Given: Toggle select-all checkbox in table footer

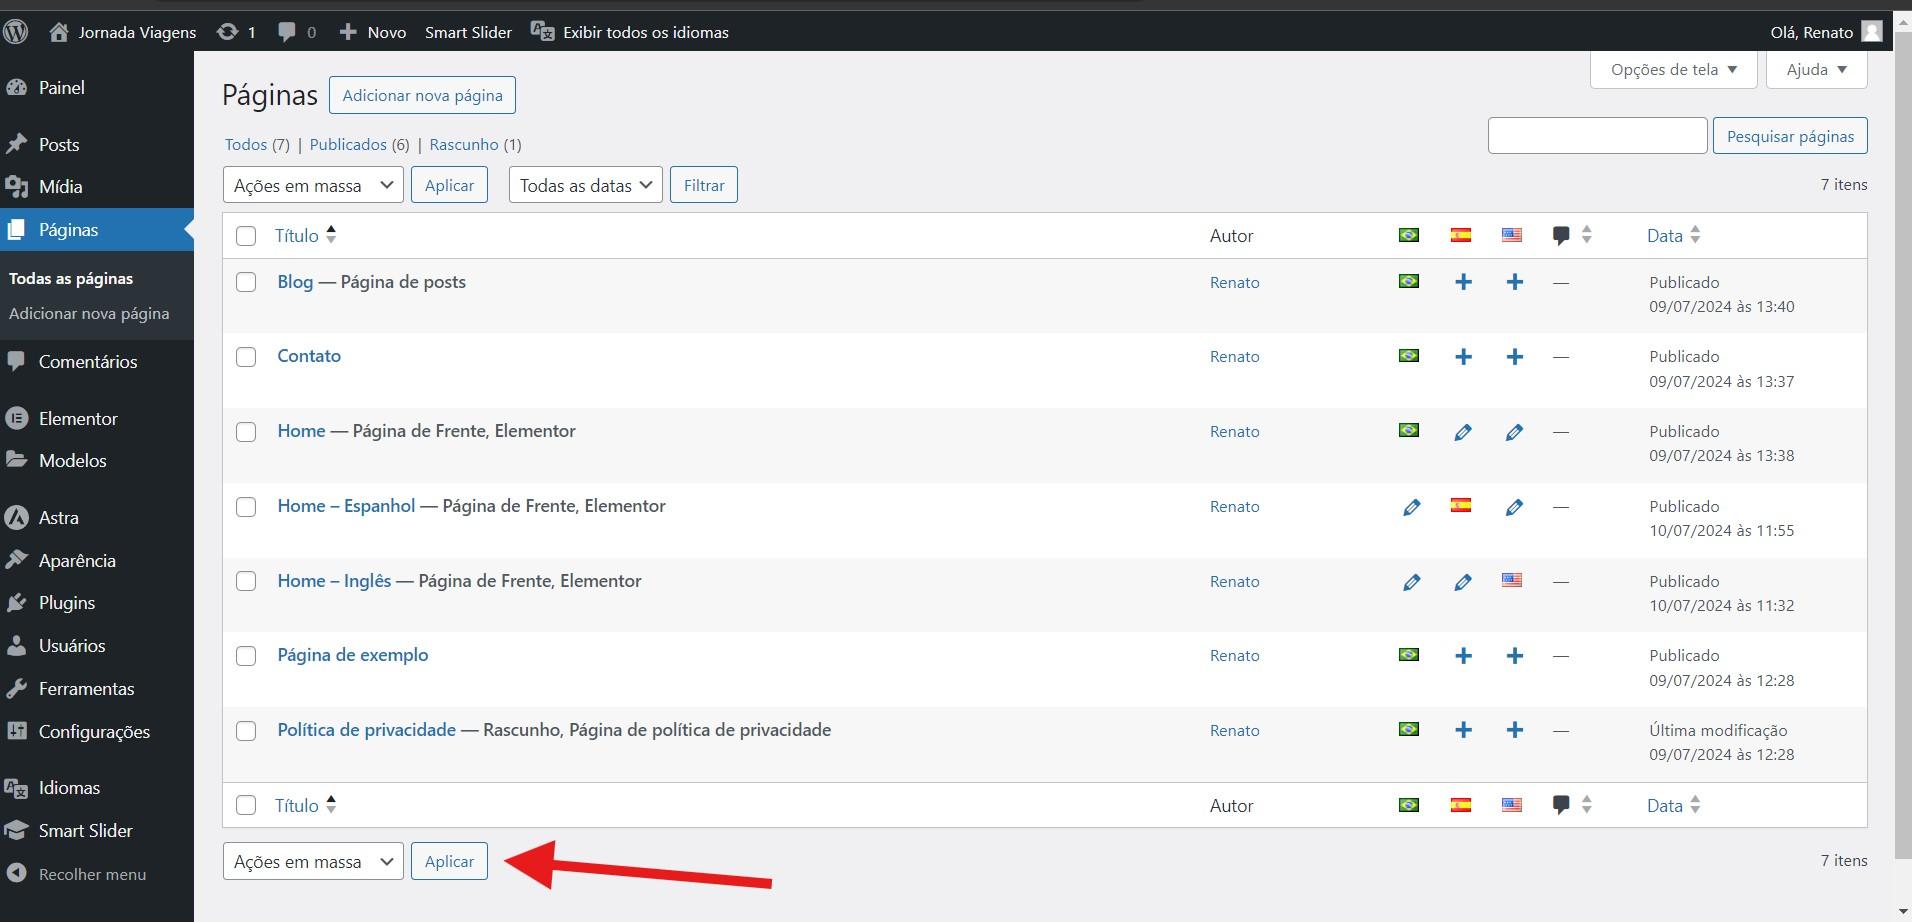Looking at the screenshot, I should (x=246, y=805).
